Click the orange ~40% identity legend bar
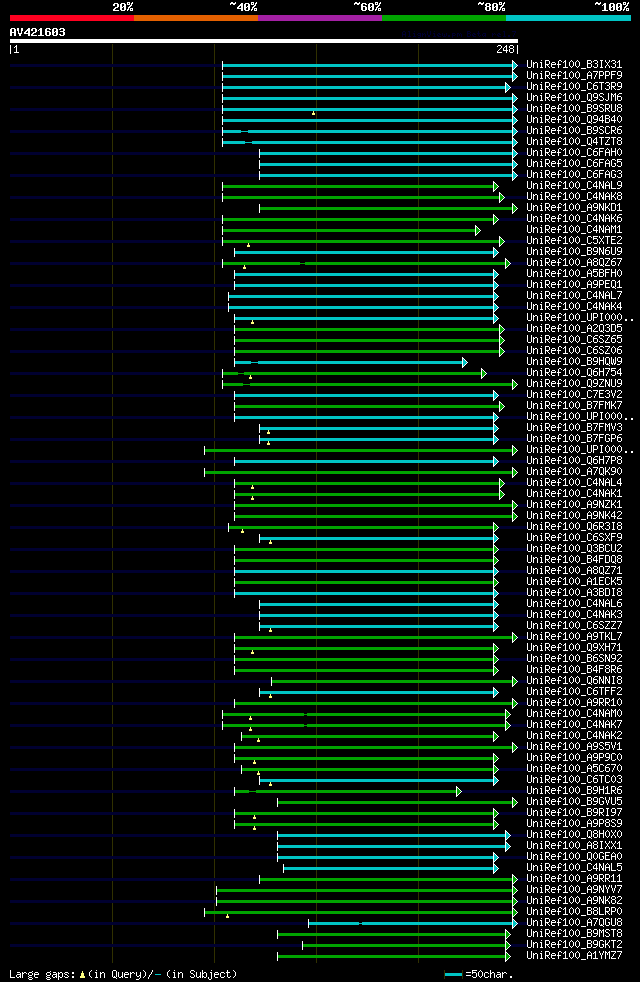 196,18
